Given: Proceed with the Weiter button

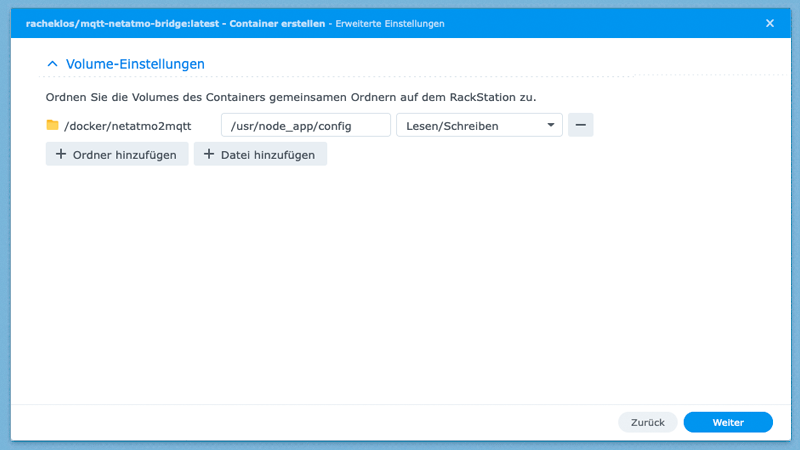Looking at the screenshot, I should [x=728, y=422].
